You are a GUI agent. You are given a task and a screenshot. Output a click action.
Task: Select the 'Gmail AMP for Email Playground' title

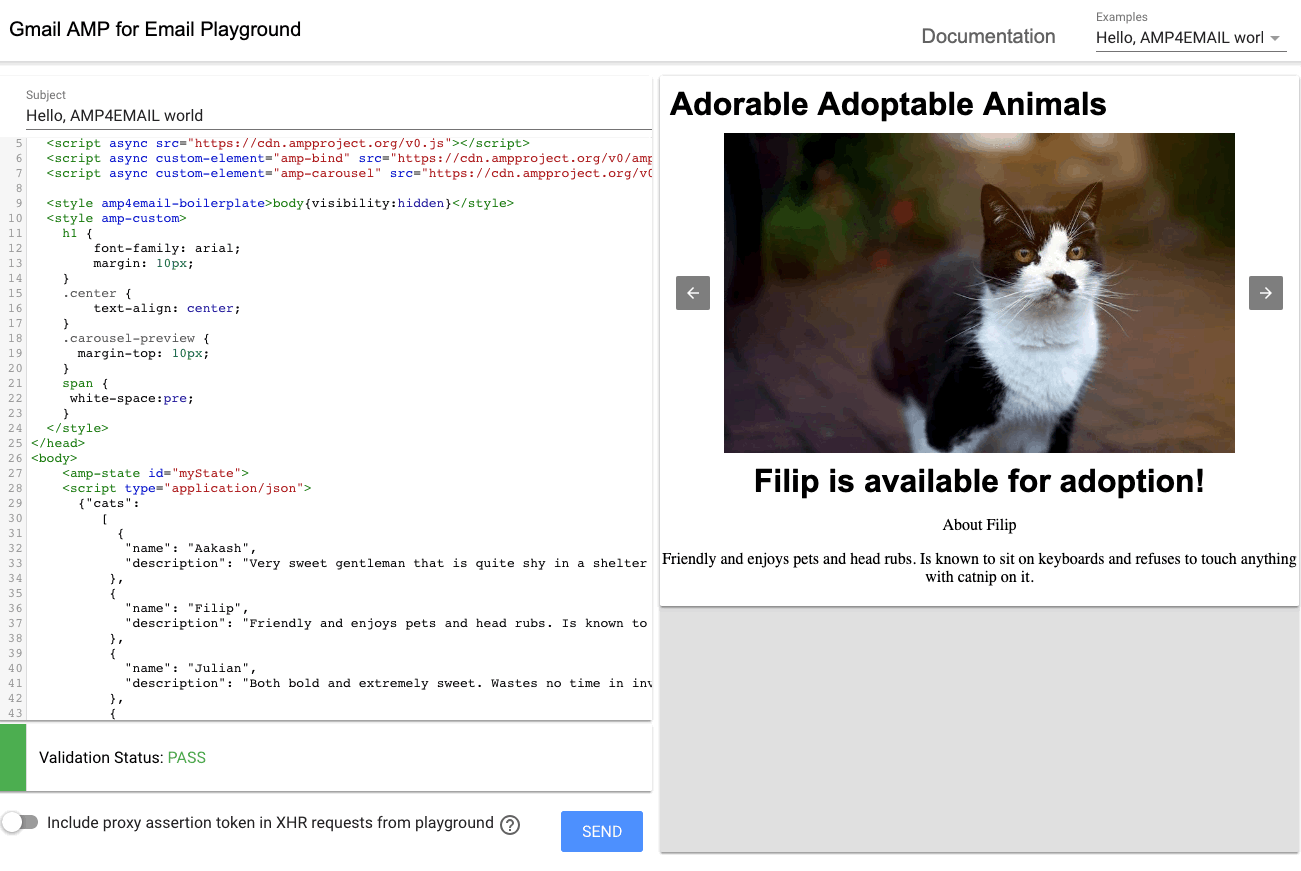(x=155, y=30)
